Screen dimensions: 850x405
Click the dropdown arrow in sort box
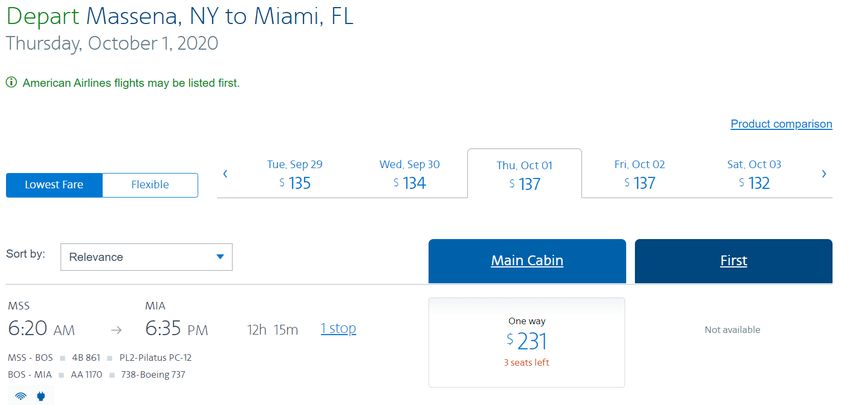tap(220, 257)
